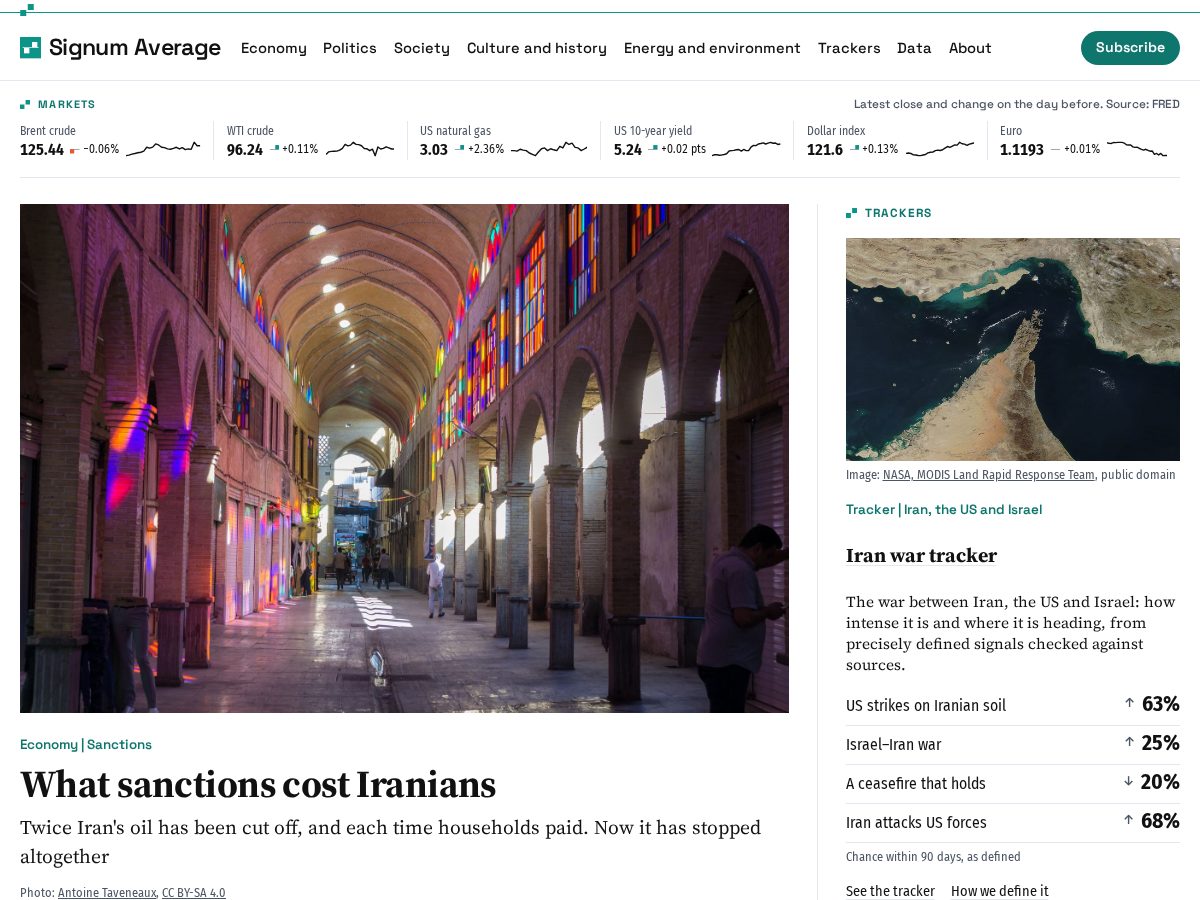Image resolution: width=1200 pixels, height=900 pixels.
Task: Click WTI crude +0.11% change
Action: [x=300, y=150]
